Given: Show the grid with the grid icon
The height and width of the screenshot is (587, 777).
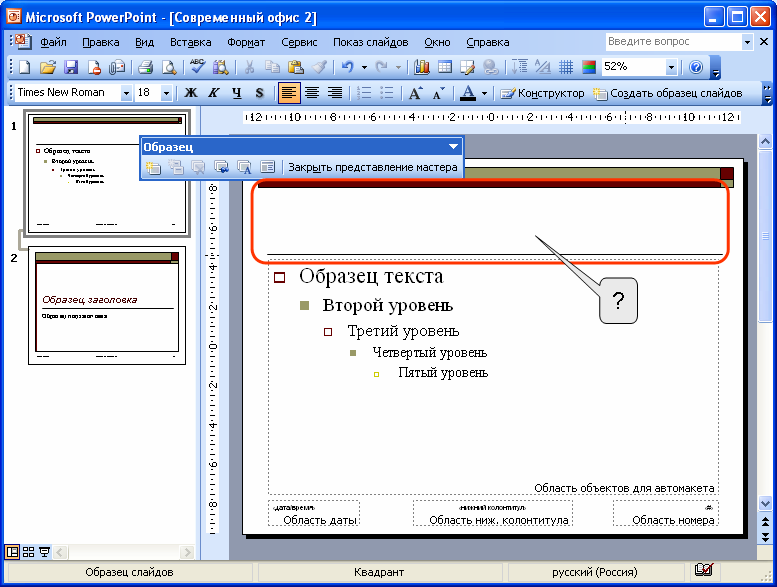Looking at the screenshot, I should (566, 67).
